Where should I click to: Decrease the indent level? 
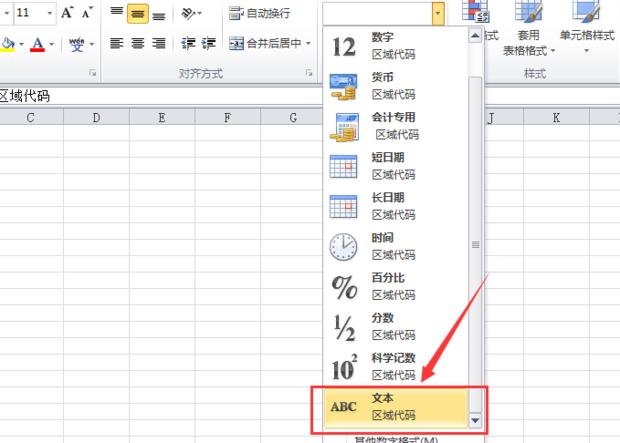[188, 43]
